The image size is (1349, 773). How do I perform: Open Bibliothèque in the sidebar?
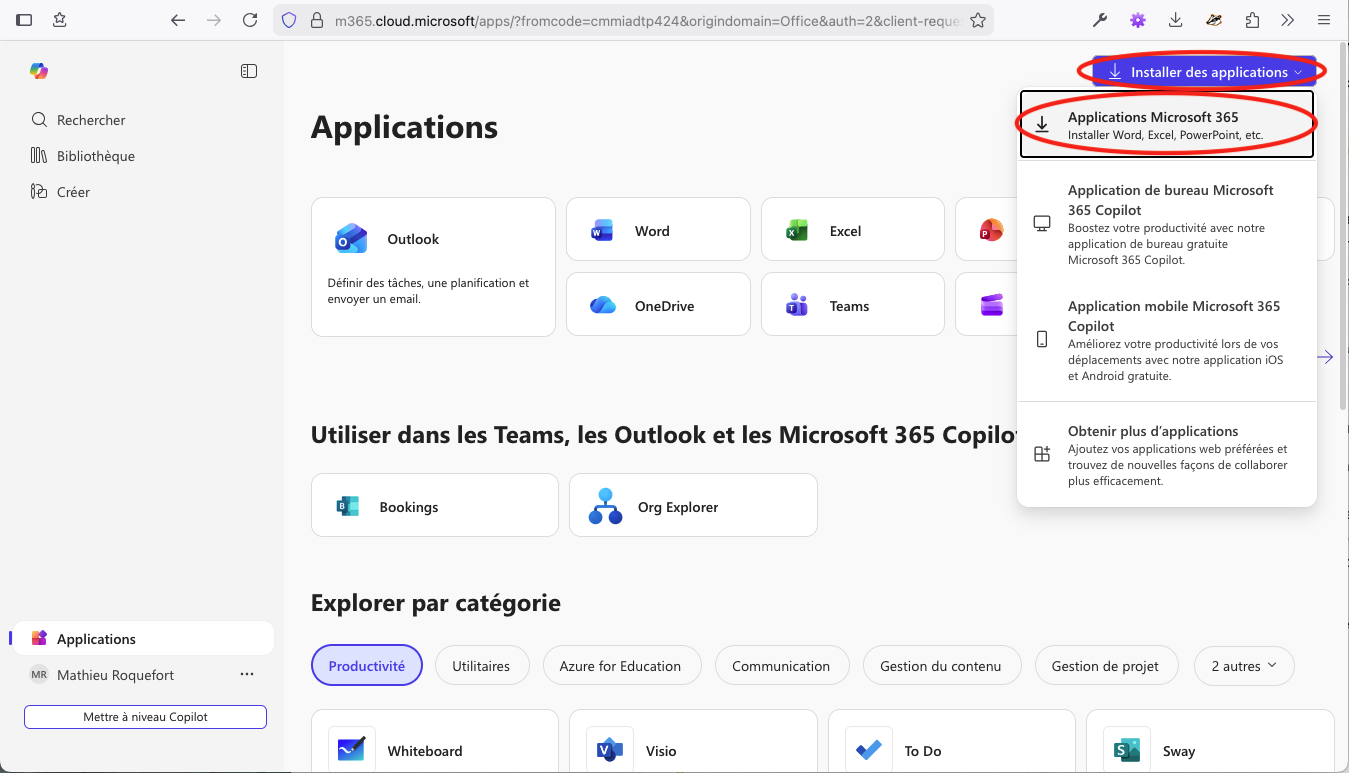click(95, 156)
